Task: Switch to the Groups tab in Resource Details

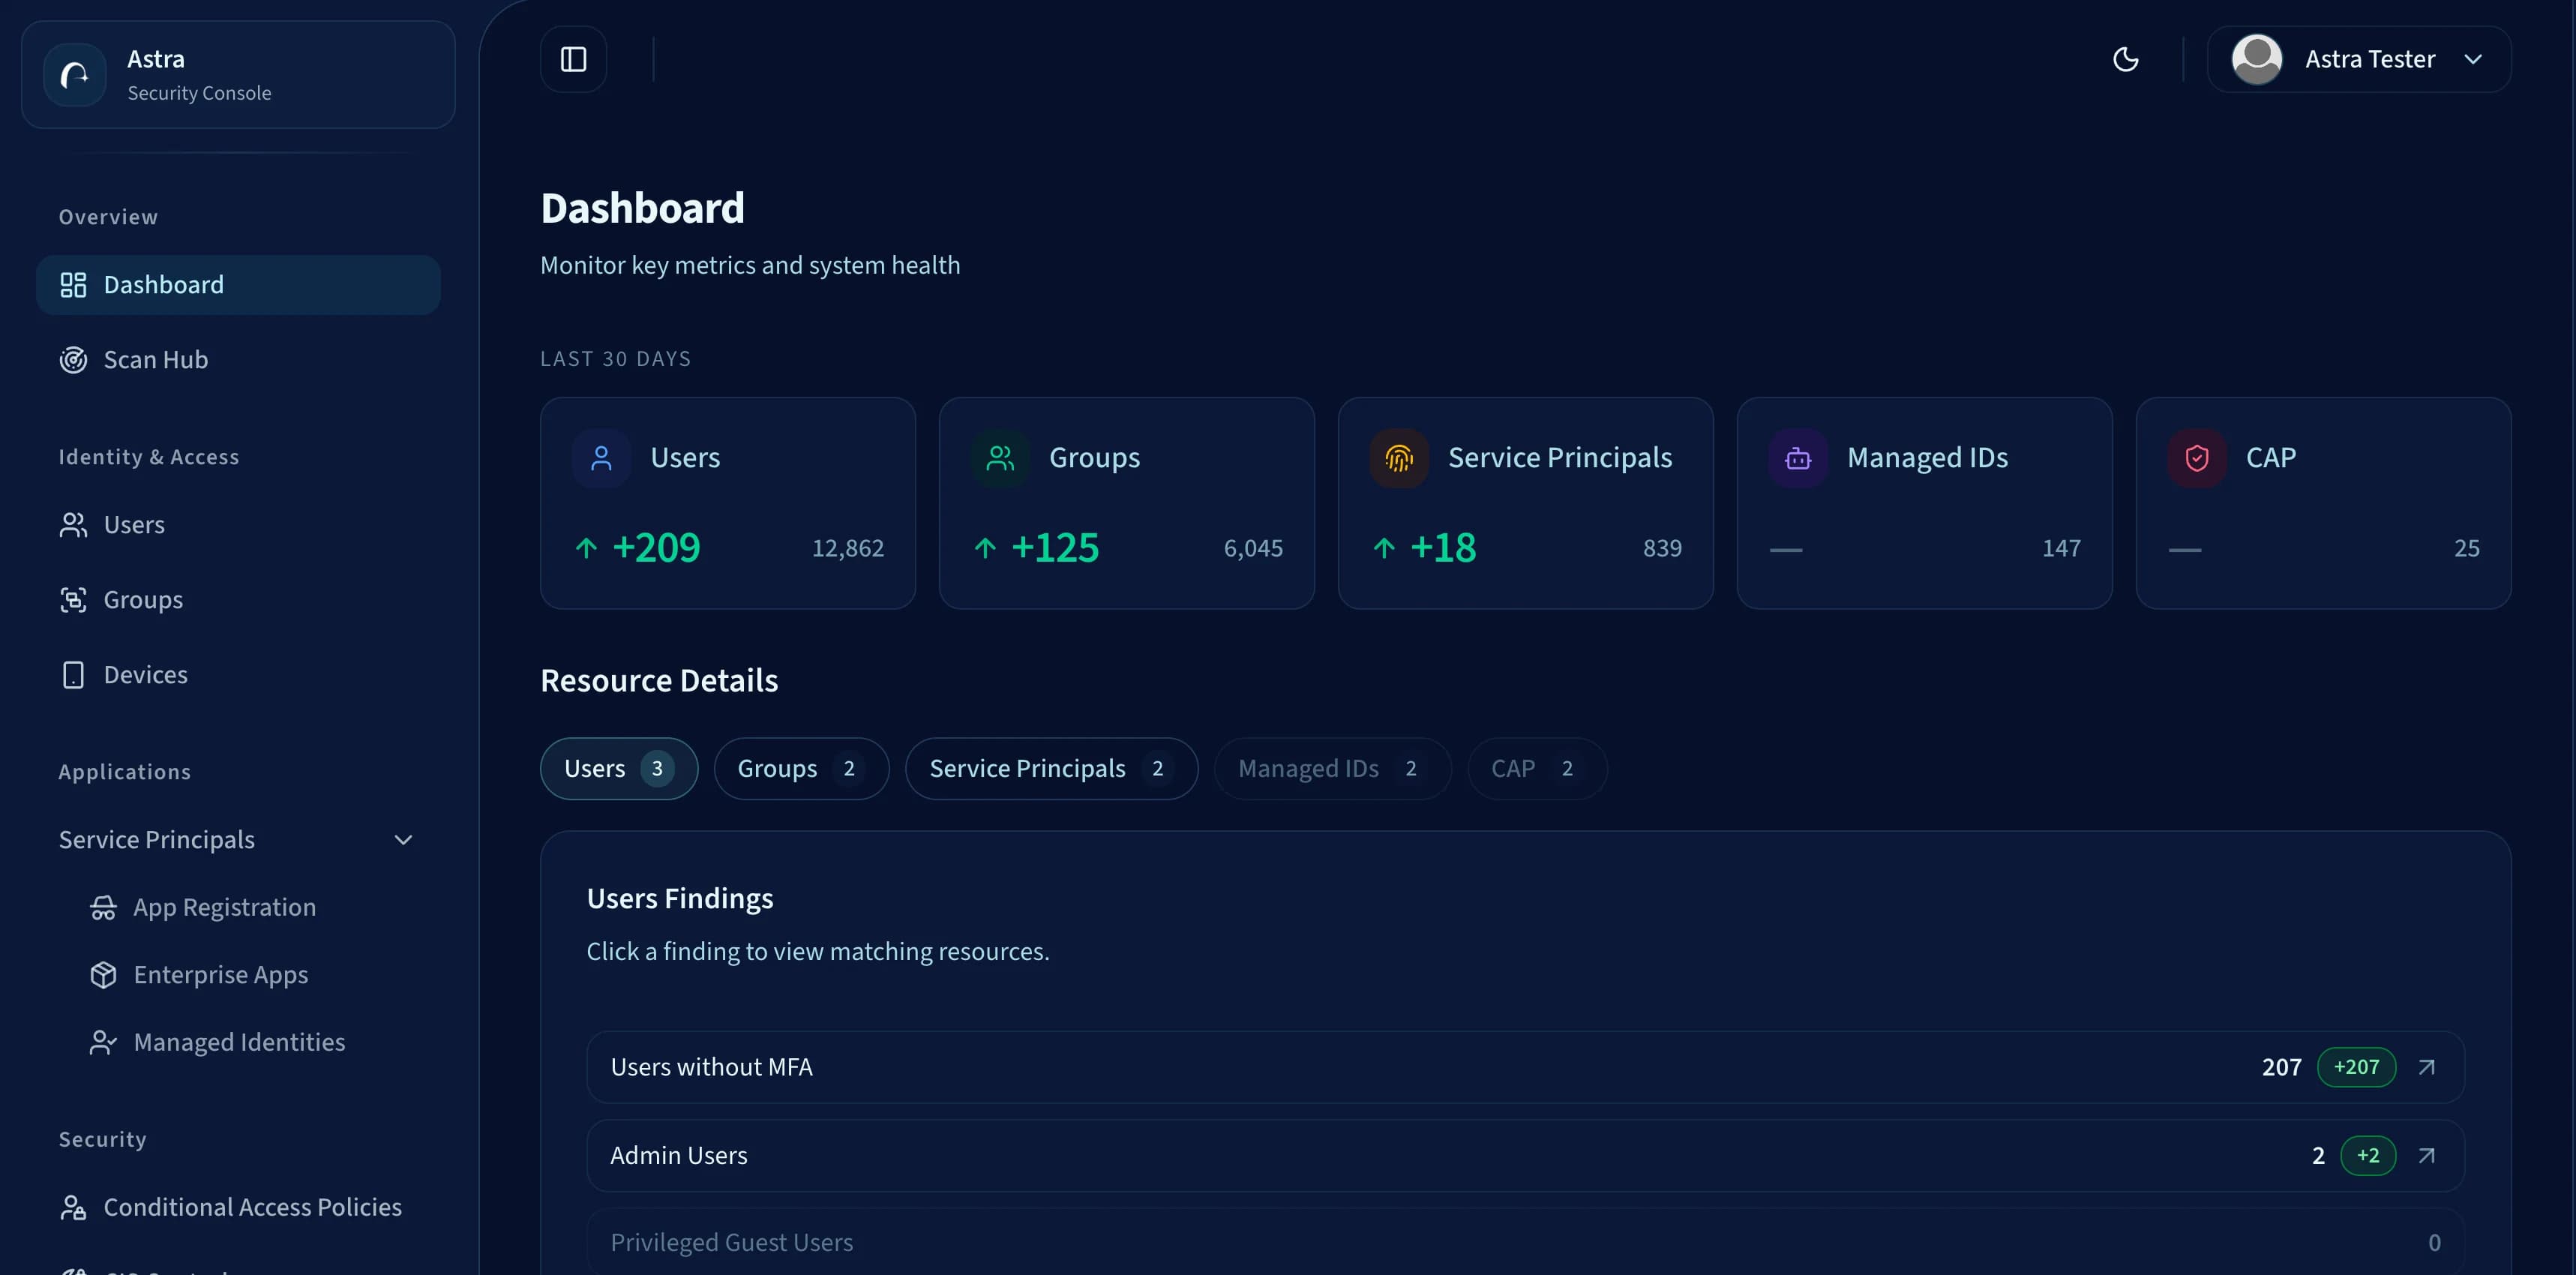Action: pos(800,768)
